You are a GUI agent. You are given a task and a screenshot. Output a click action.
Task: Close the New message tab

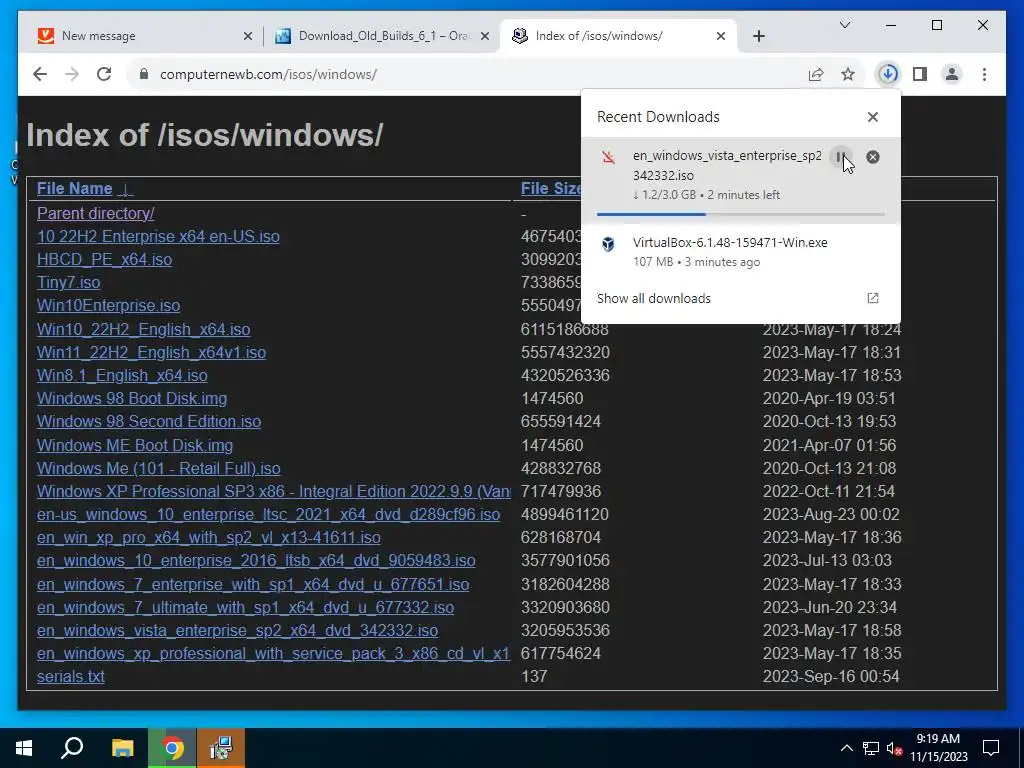coord(248,36)
